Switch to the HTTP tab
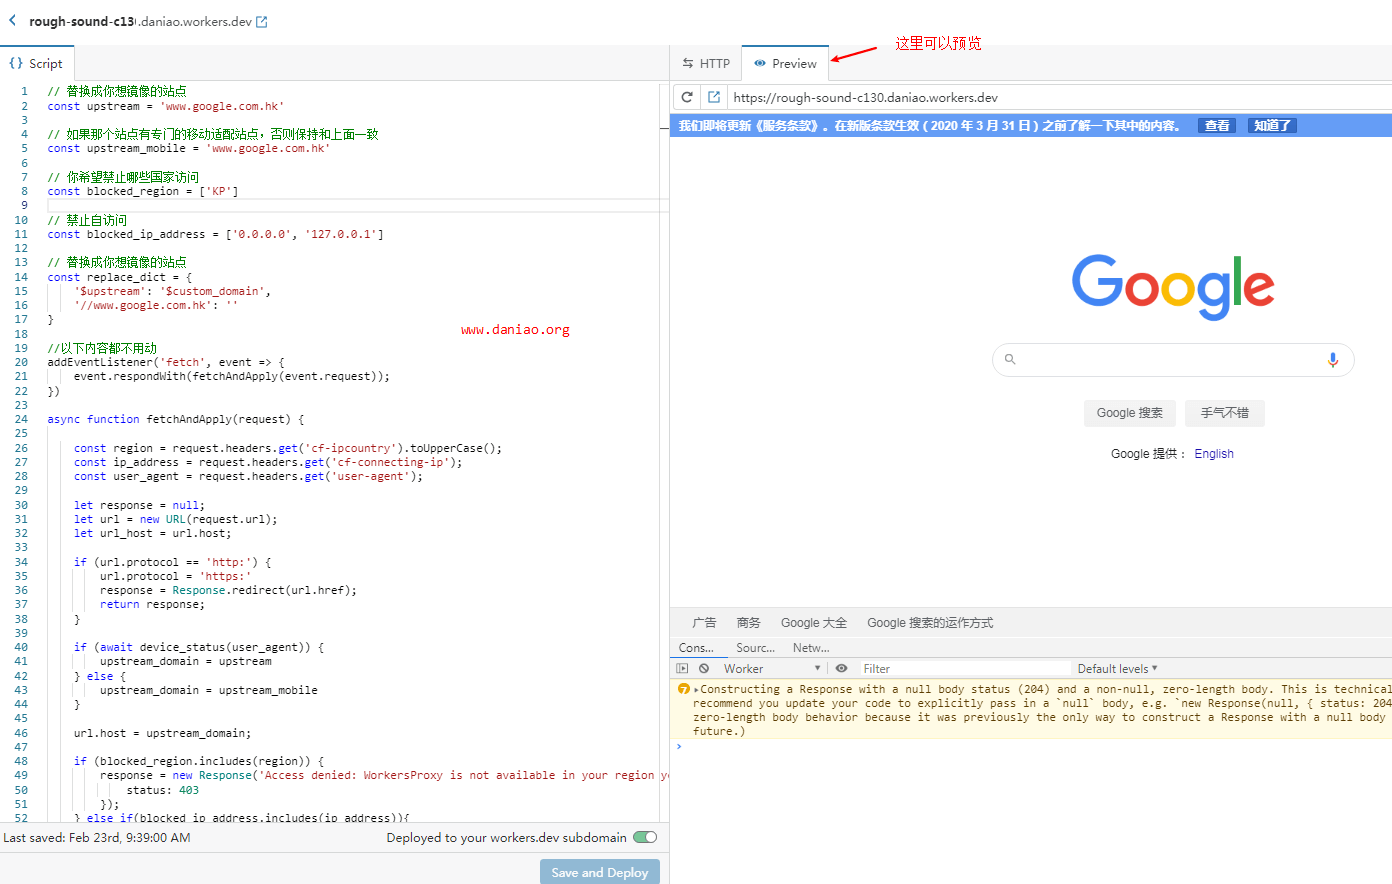The image size is (1392, 884). click(706, 63)
